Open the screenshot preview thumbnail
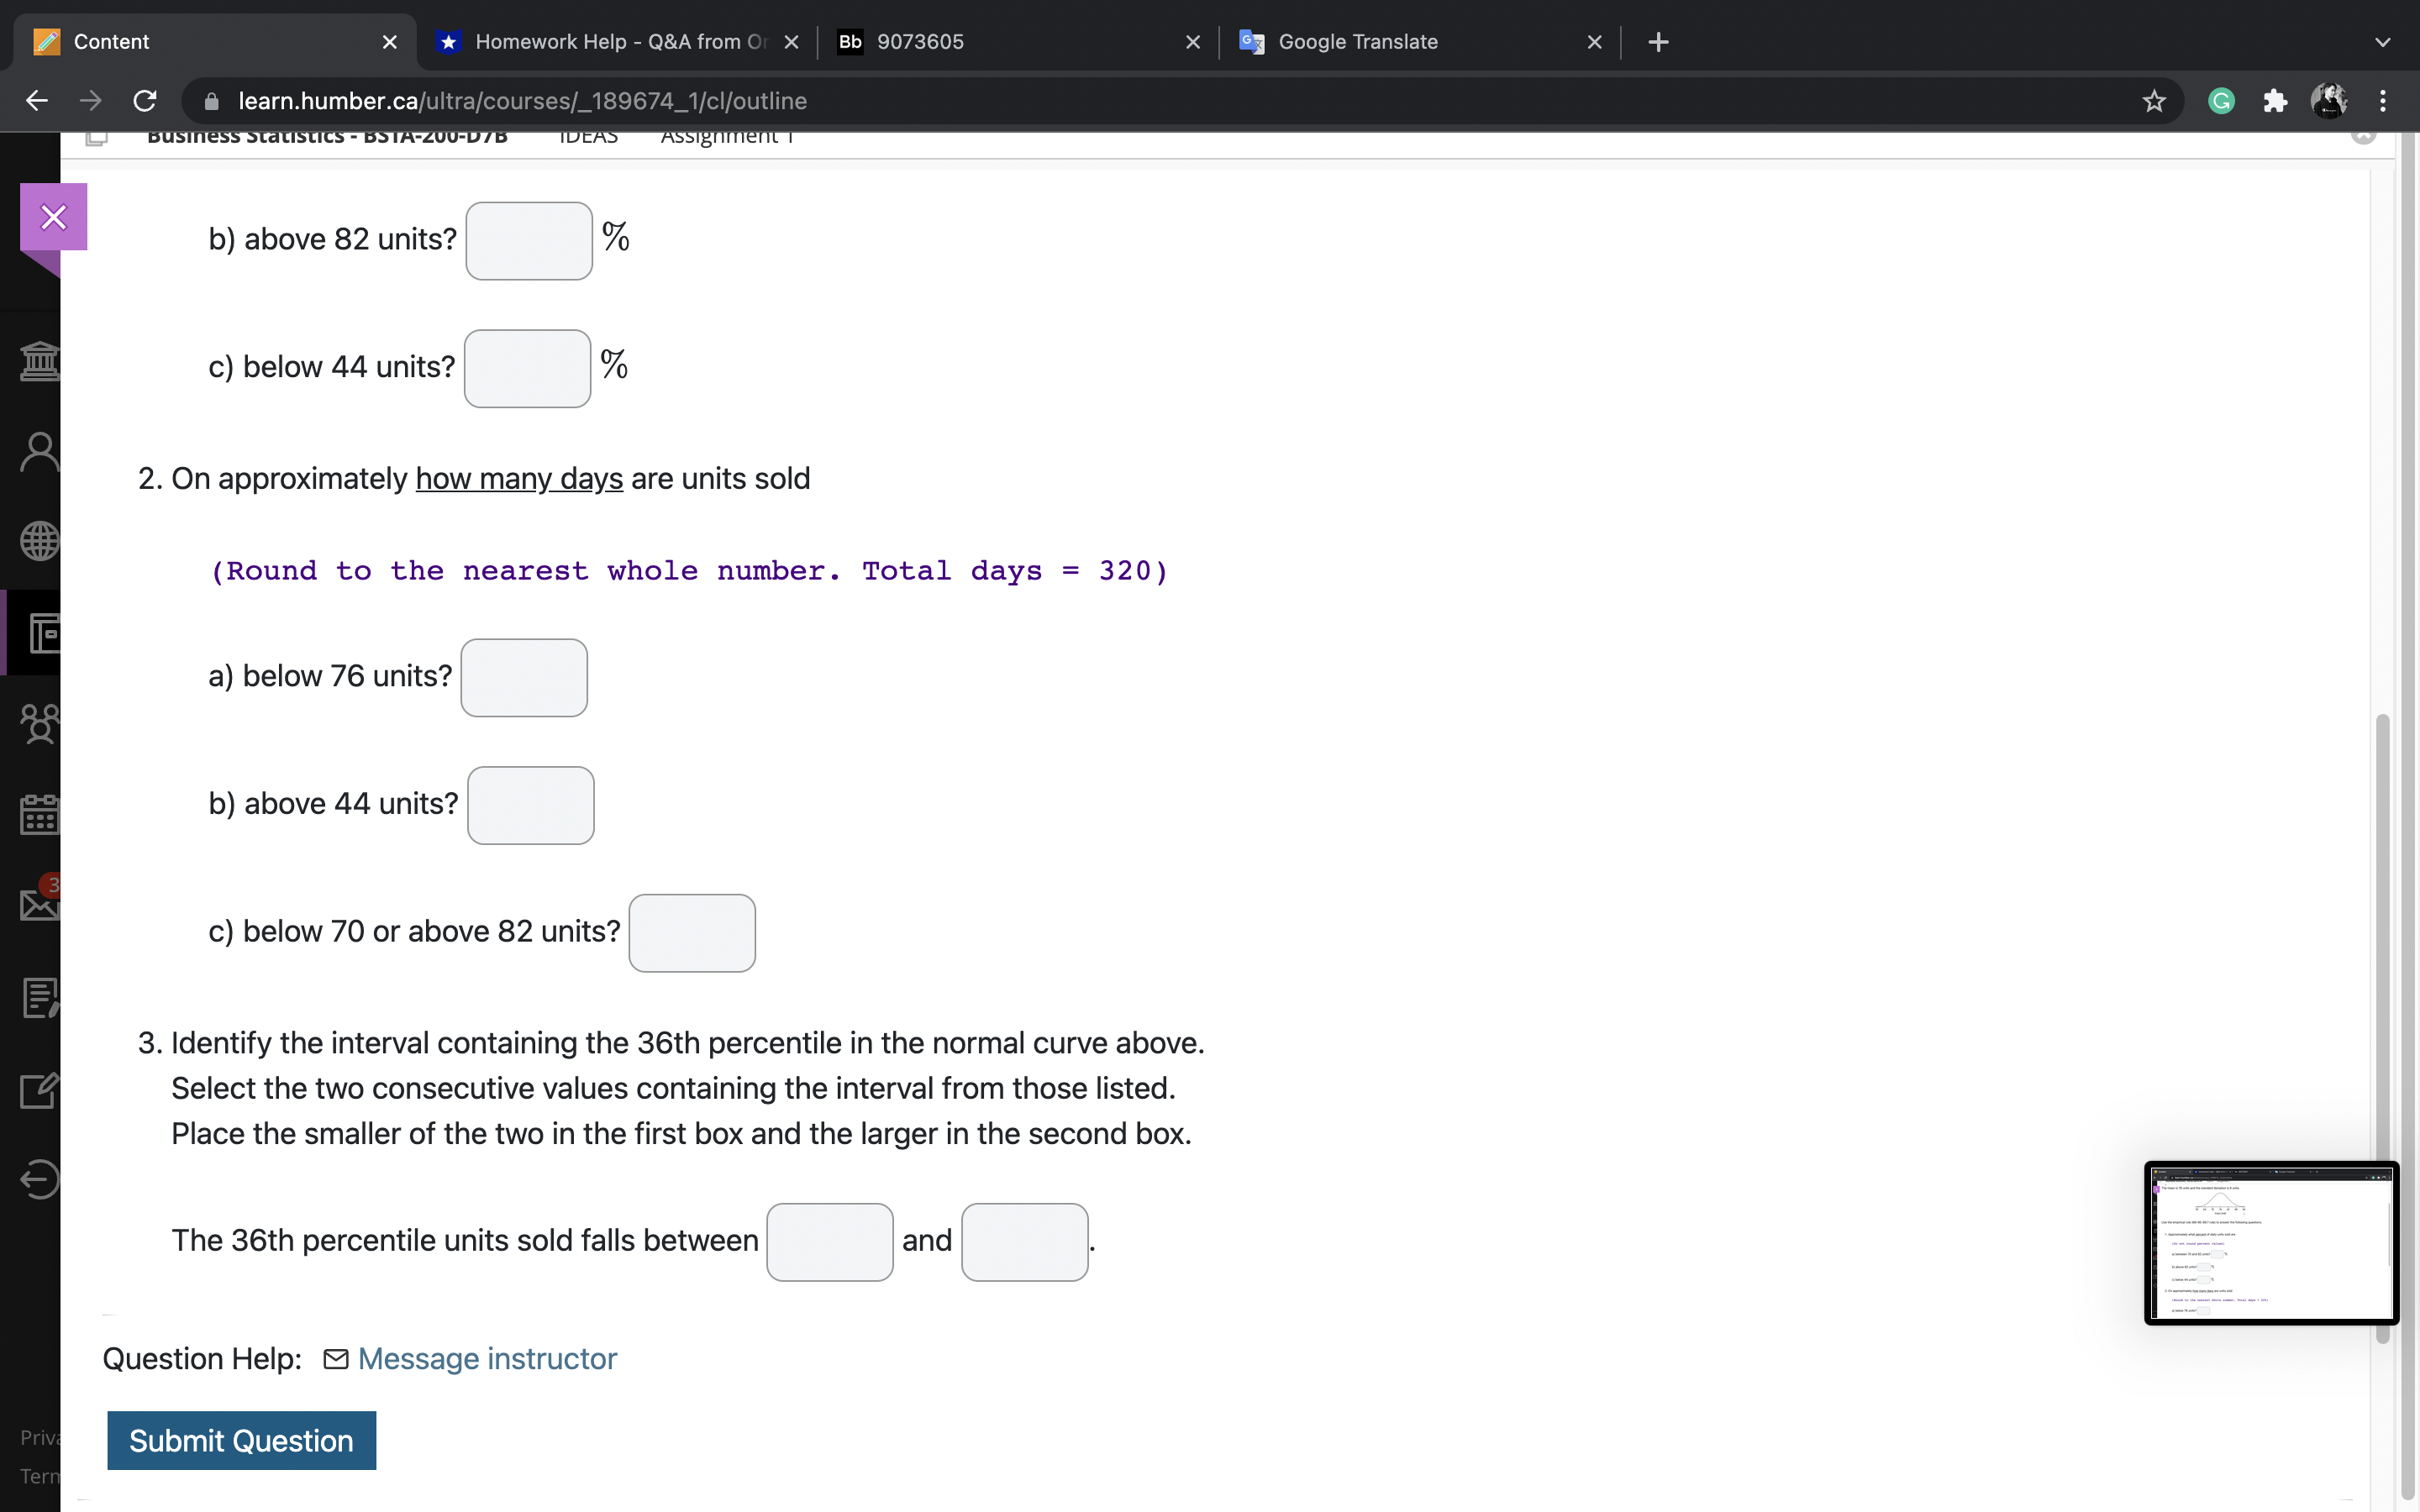 [2272, 1243]
